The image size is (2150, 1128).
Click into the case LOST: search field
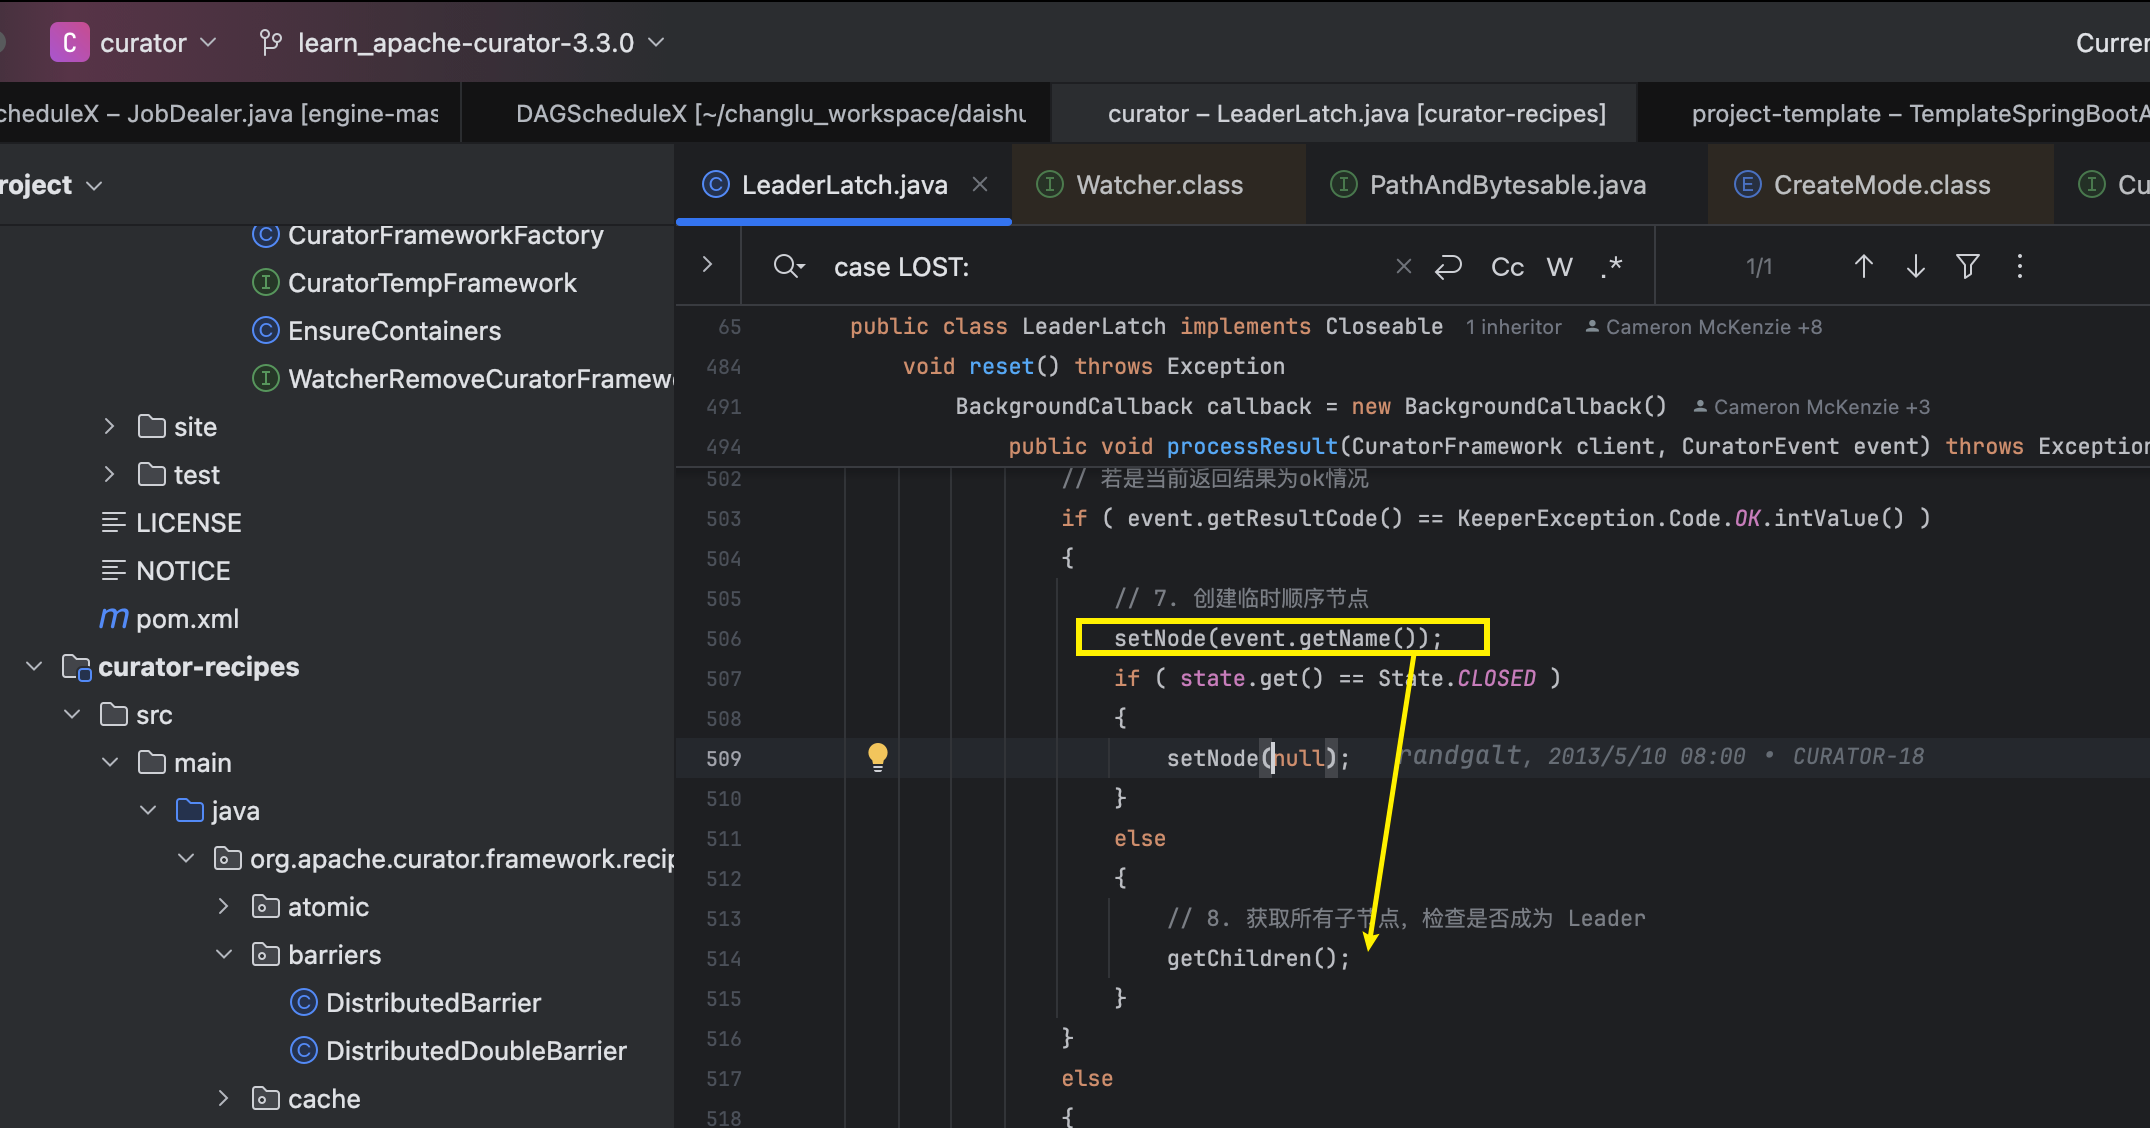pos(1100,267)
